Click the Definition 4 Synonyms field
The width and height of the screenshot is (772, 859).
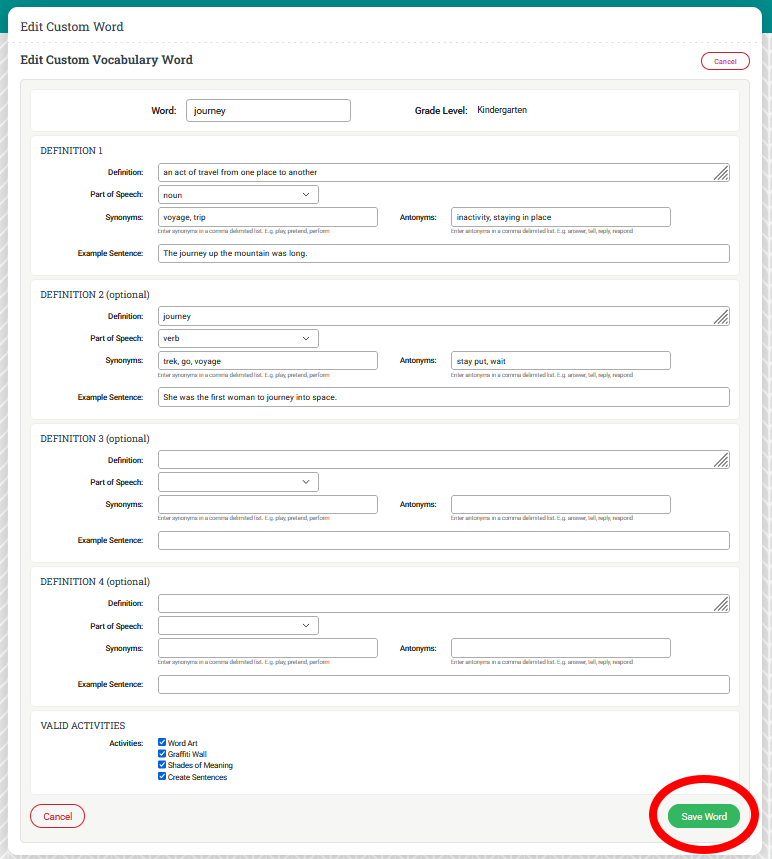[268, 648]
